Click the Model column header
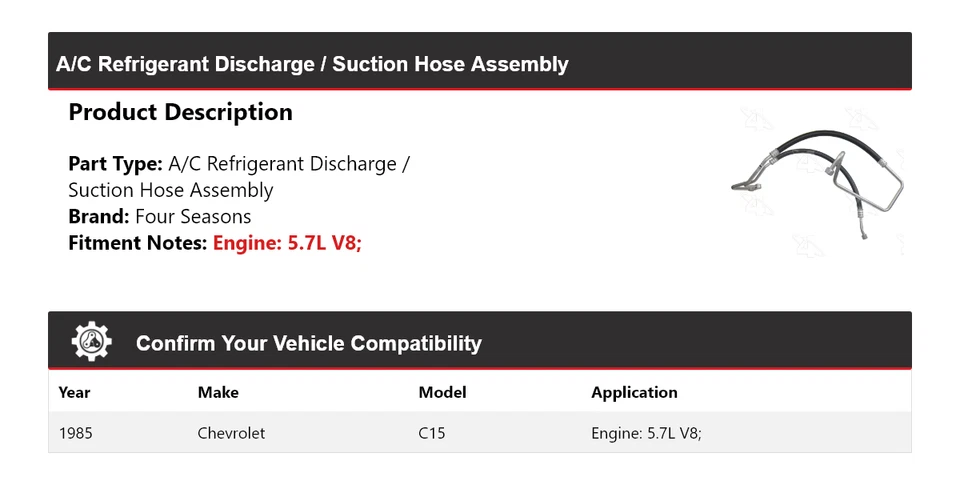This screenshot has height=485, width=960. coord(442,393)
